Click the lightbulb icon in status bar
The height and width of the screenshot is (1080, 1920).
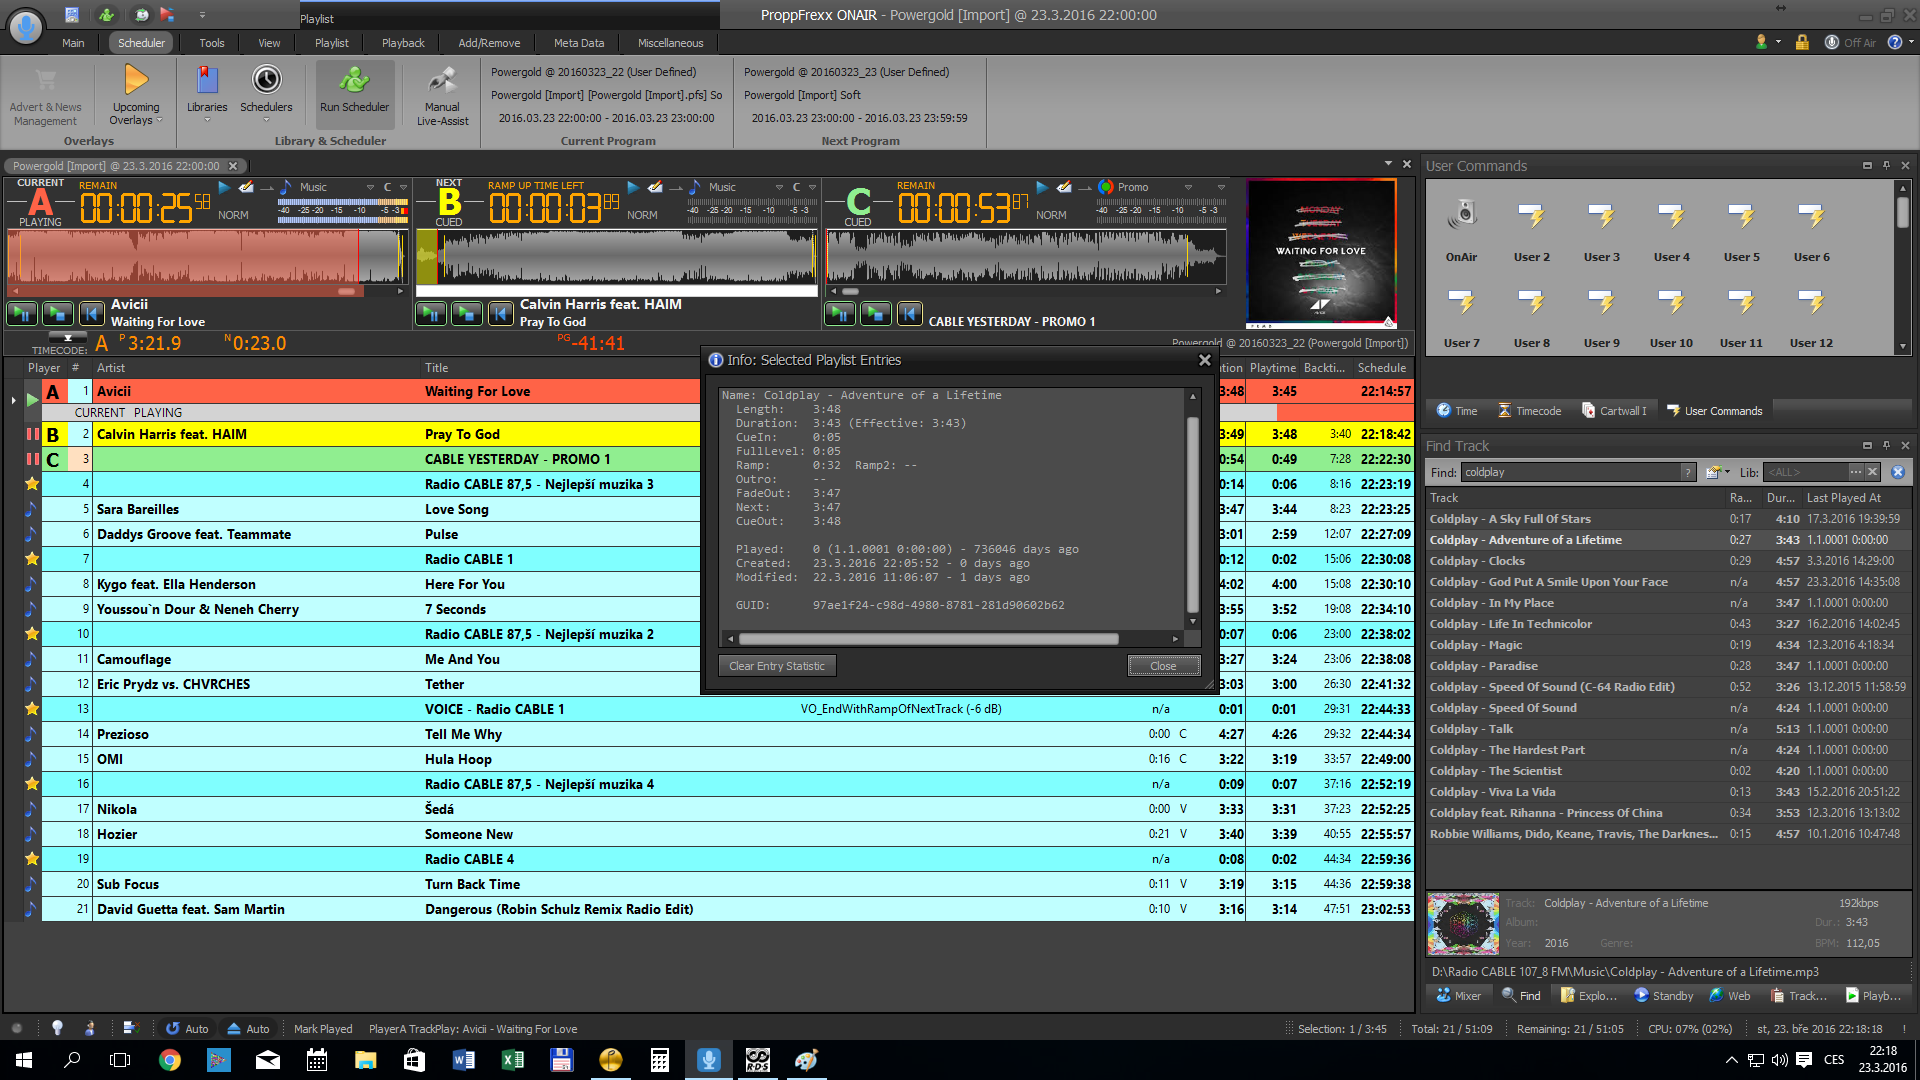pyautogui.click(x=57, y=1028)
